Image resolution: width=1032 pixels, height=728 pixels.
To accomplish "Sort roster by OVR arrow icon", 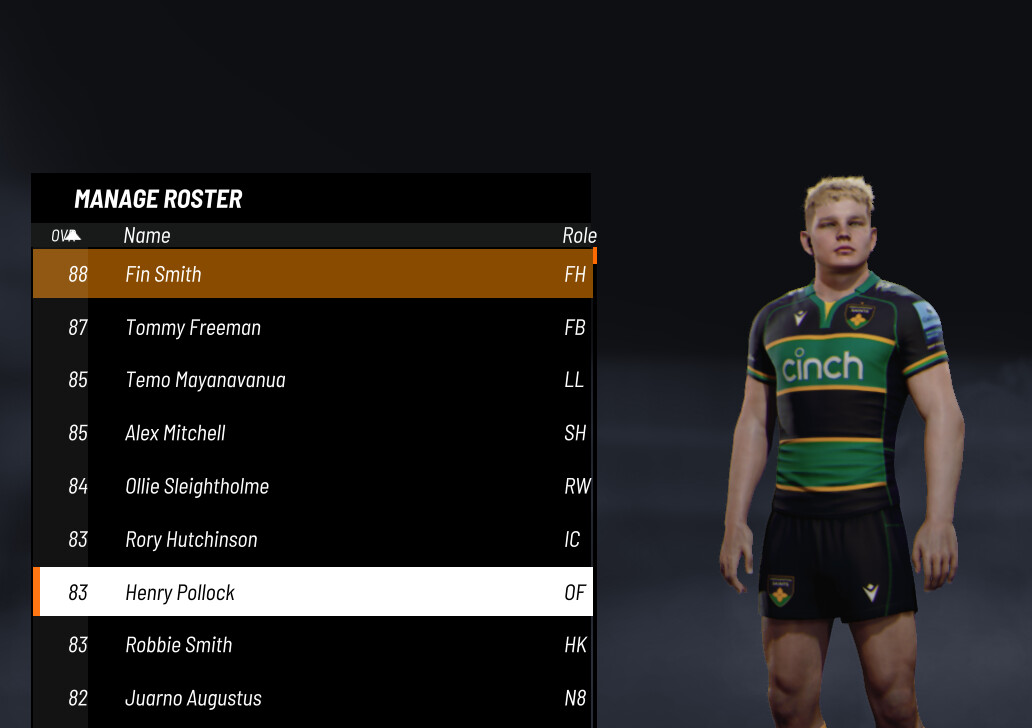I will 72,236.
